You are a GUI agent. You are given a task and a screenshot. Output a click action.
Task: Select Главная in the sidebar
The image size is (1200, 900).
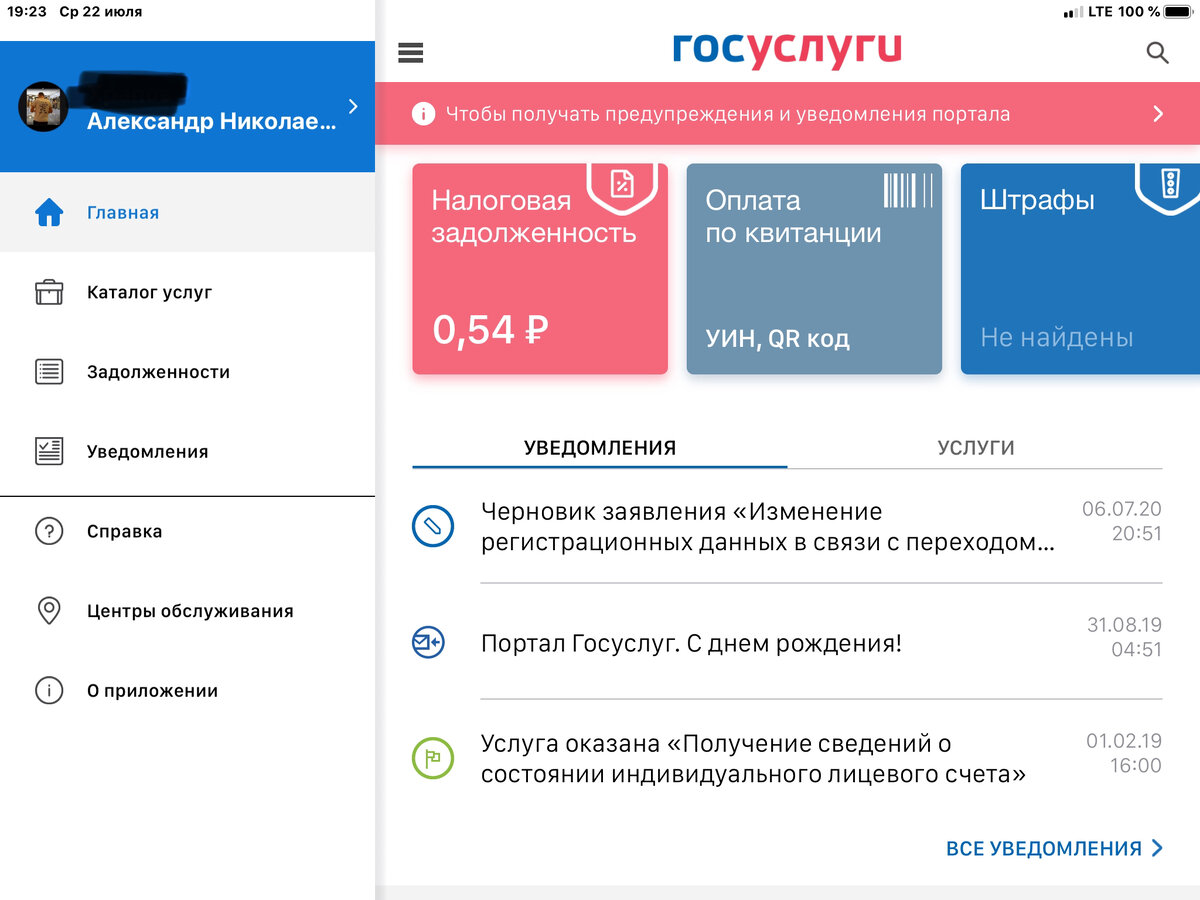187,213
